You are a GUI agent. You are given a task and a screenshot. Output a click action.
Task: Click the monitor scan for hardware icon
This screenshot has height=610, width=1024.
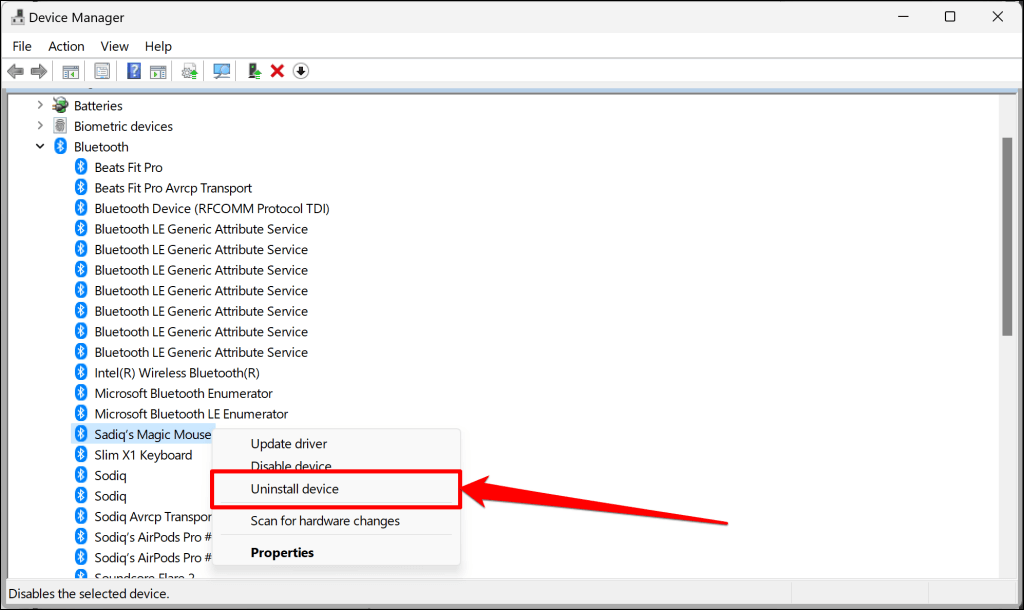tap(222, 71)
